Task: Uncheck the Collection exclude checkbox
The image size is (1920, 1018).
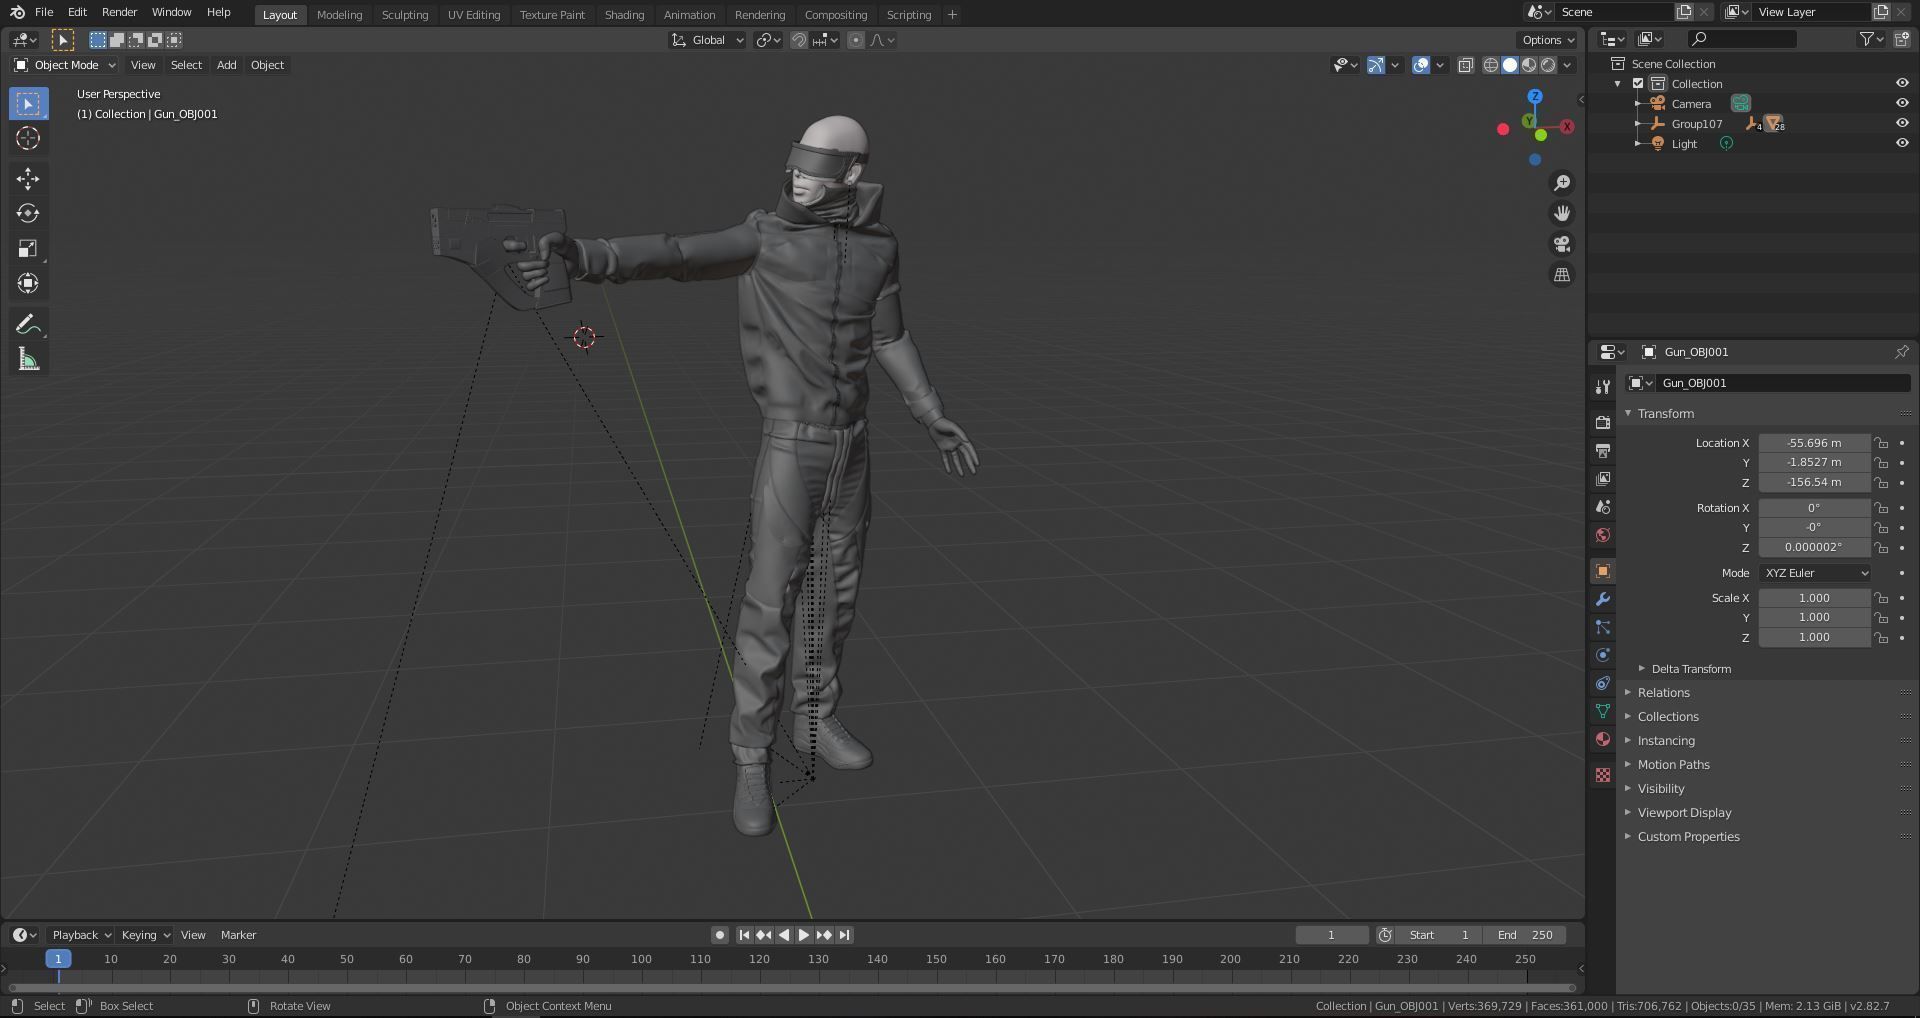Action: point(1638,83)
